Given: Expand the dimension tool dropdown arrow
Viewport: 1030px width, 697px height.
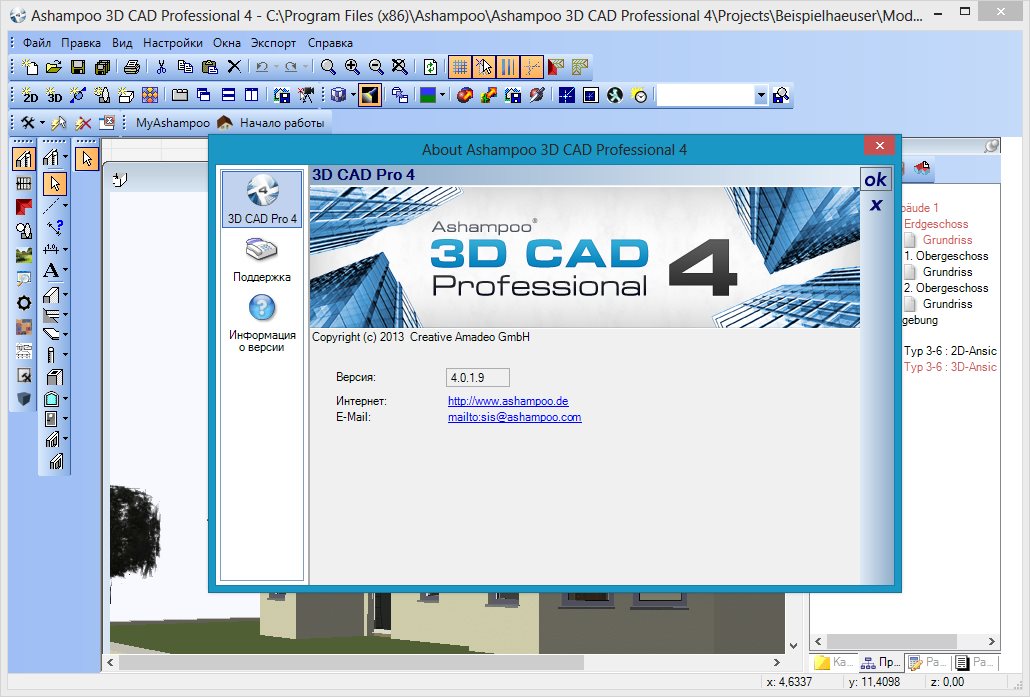Looking at the screenshot, I should pos(65,250).
